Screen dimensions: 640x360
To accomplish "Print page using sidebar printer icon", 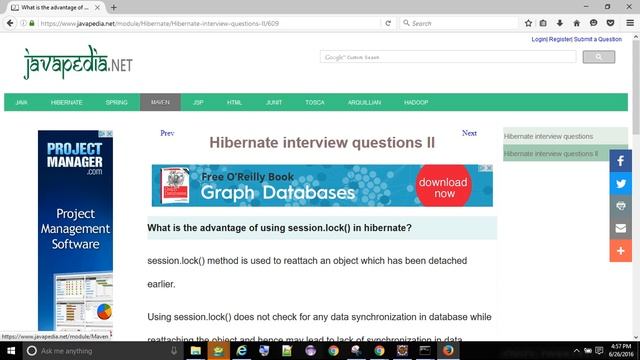I will click(620, 206).
